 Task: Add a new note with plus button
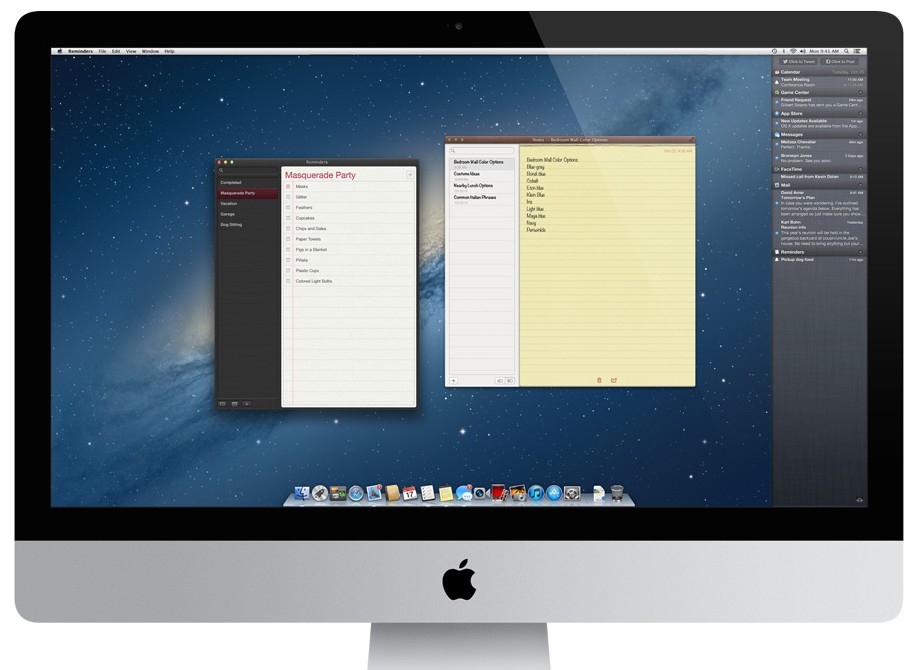[x=453, y=381]
